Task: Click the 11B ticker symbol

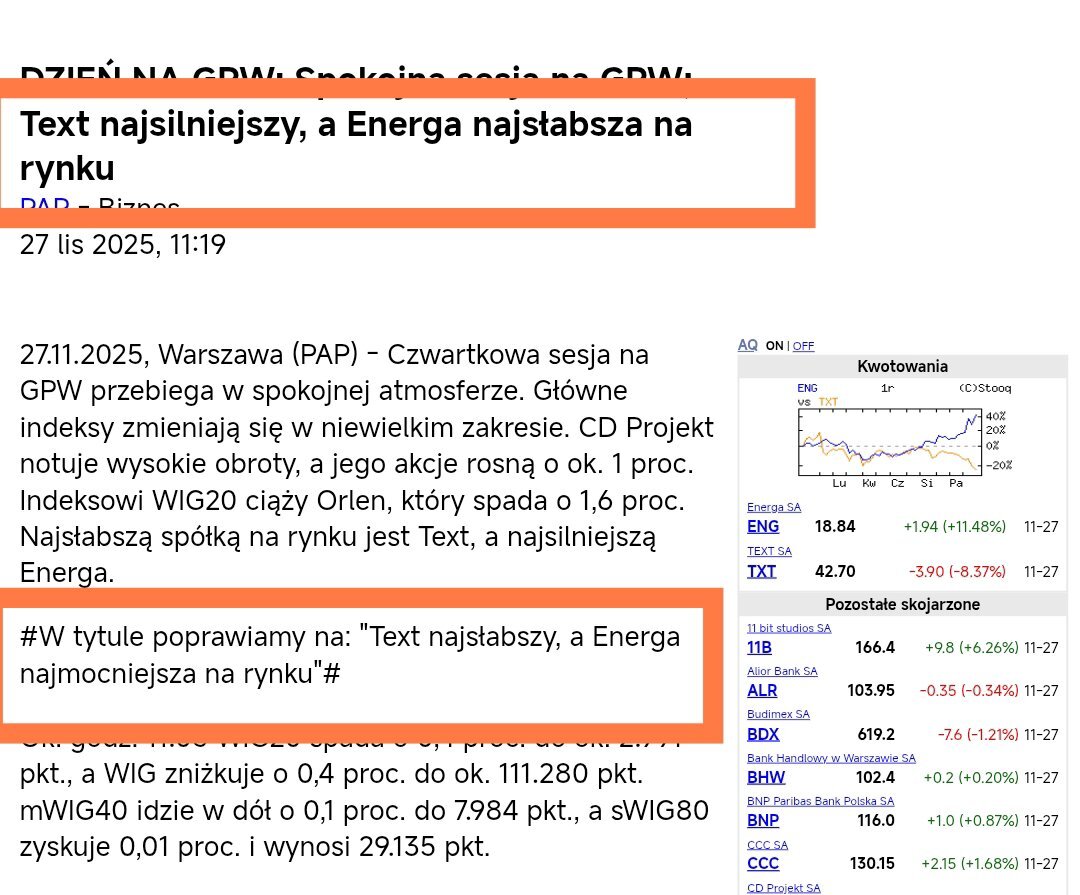Action: (x=759, y=648)
